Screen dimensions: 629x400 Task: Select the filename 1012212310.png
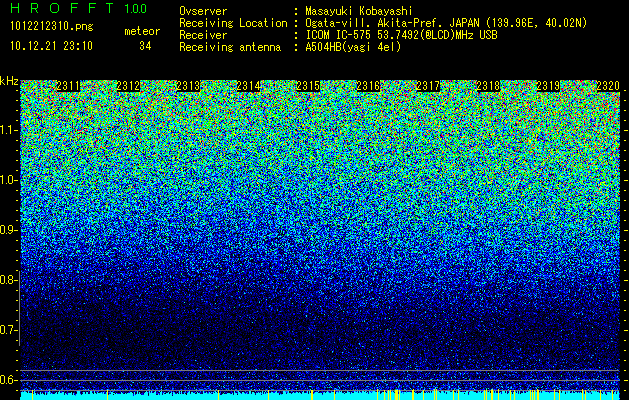[52, 27]
